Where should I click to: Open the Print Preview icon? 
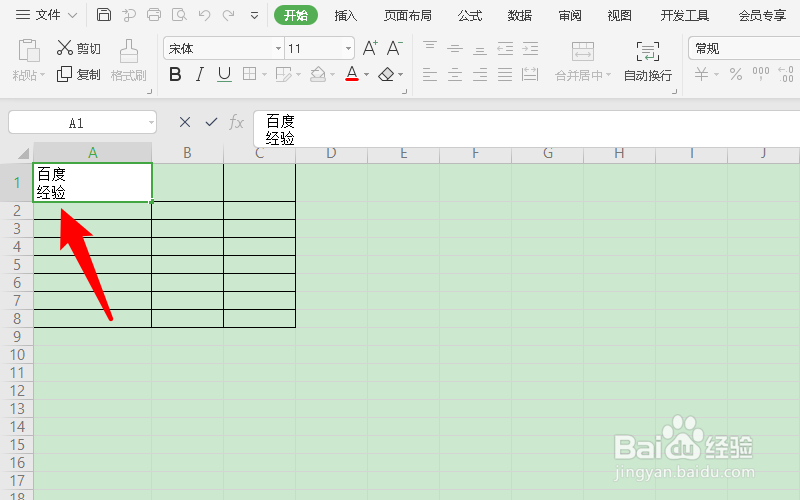point(179,15)
